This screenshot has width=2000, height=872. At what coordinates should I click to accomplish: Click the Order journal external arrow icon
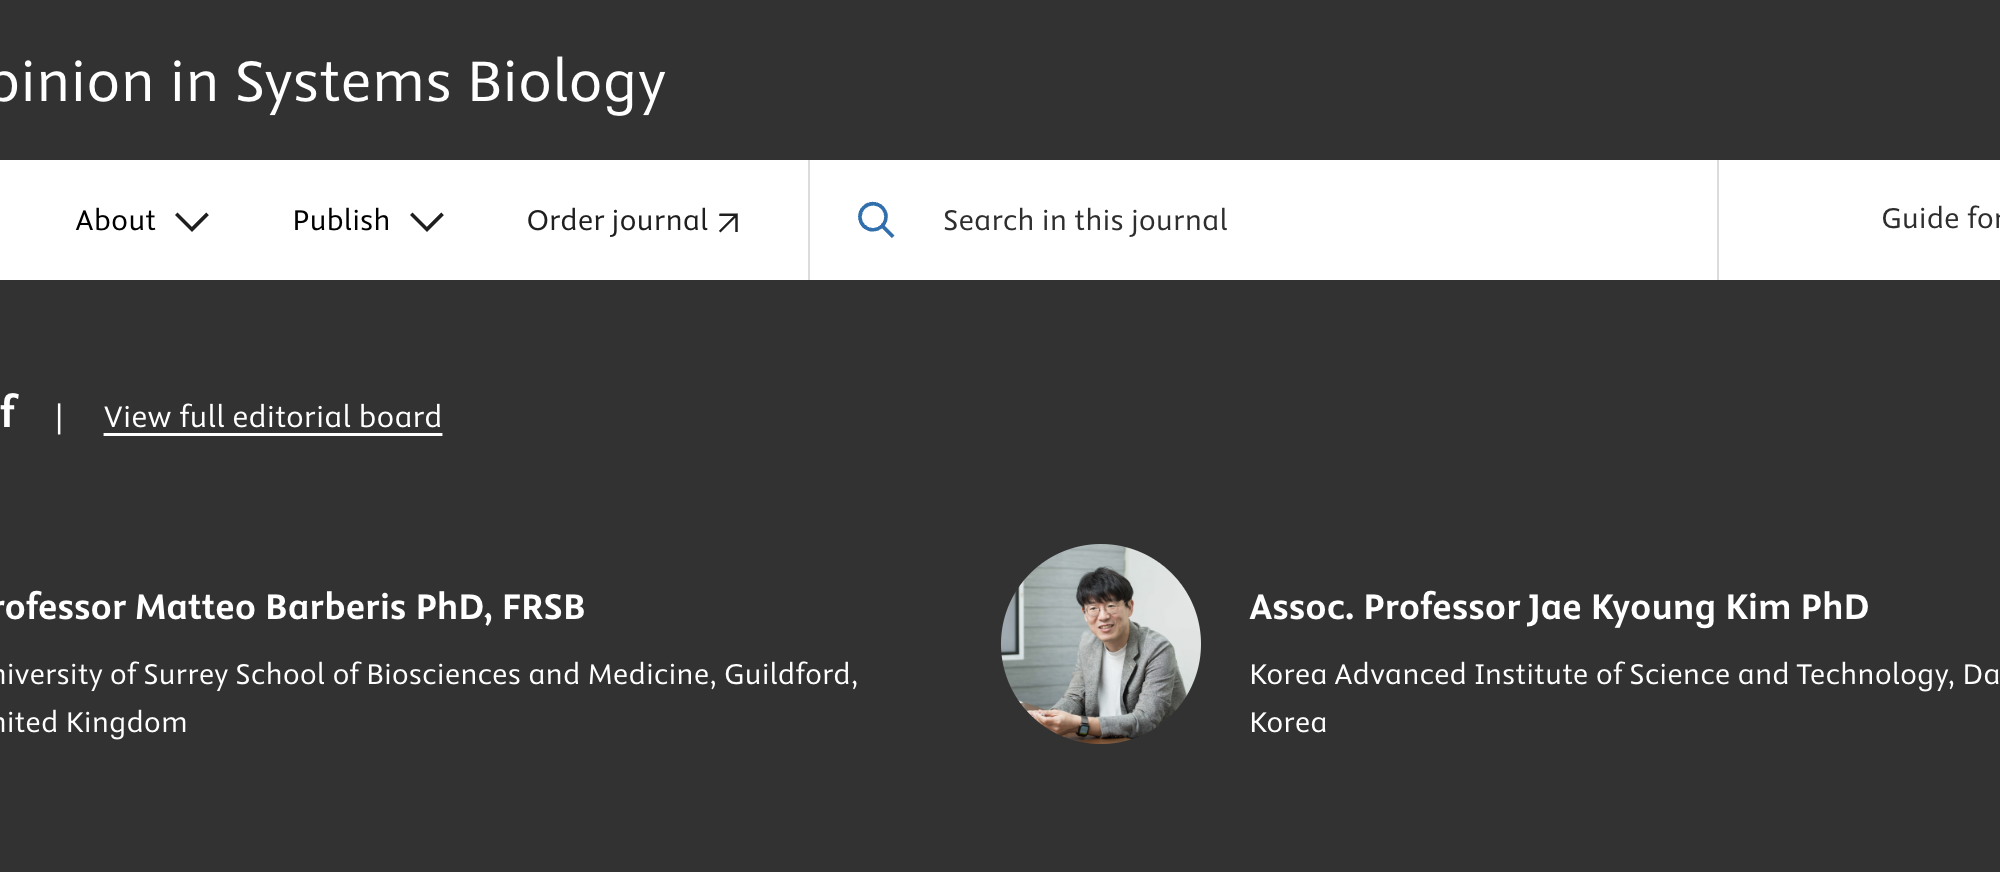tap(729, 222)
